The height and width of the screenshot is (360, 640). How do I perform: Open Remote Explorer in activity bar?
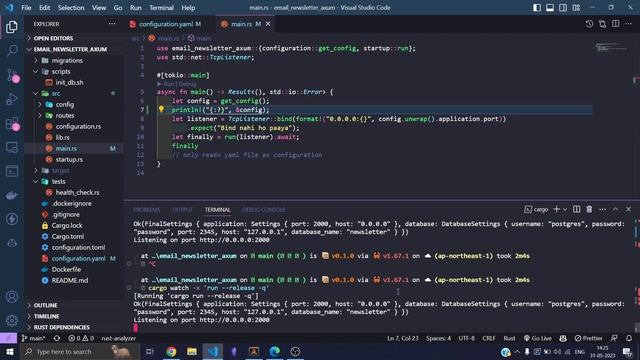click(12, 147)
